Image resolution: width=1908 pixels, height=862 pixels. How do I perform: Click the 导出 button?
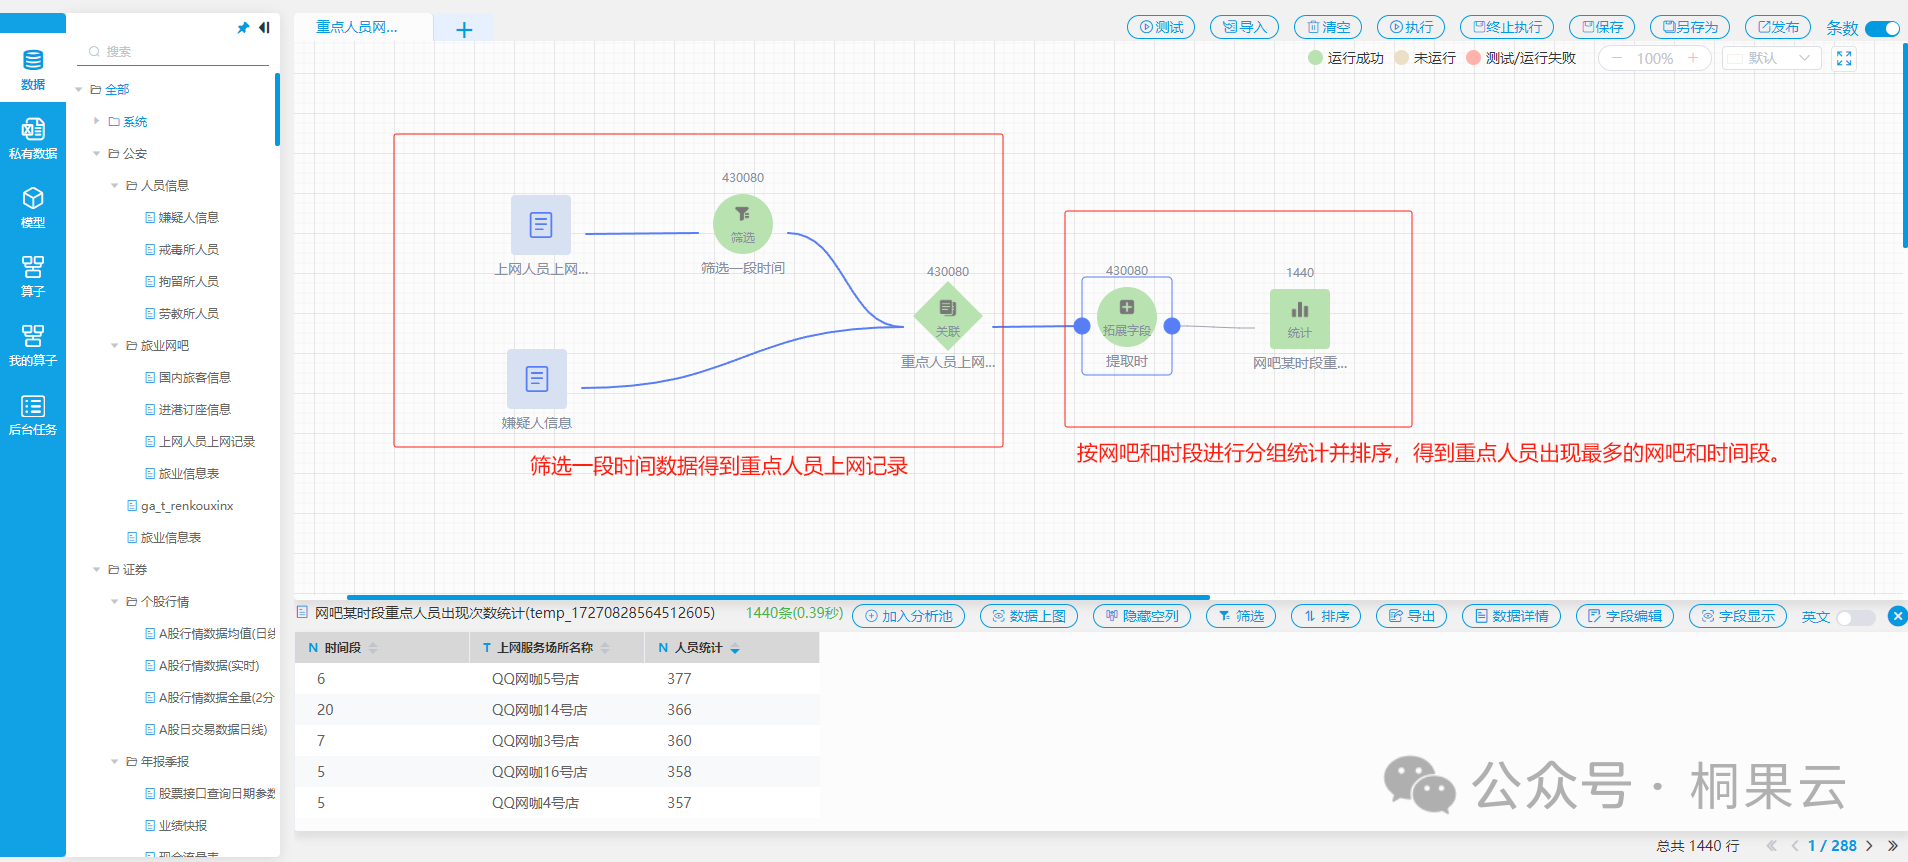pyautogui.click(x=1411, y=616)
